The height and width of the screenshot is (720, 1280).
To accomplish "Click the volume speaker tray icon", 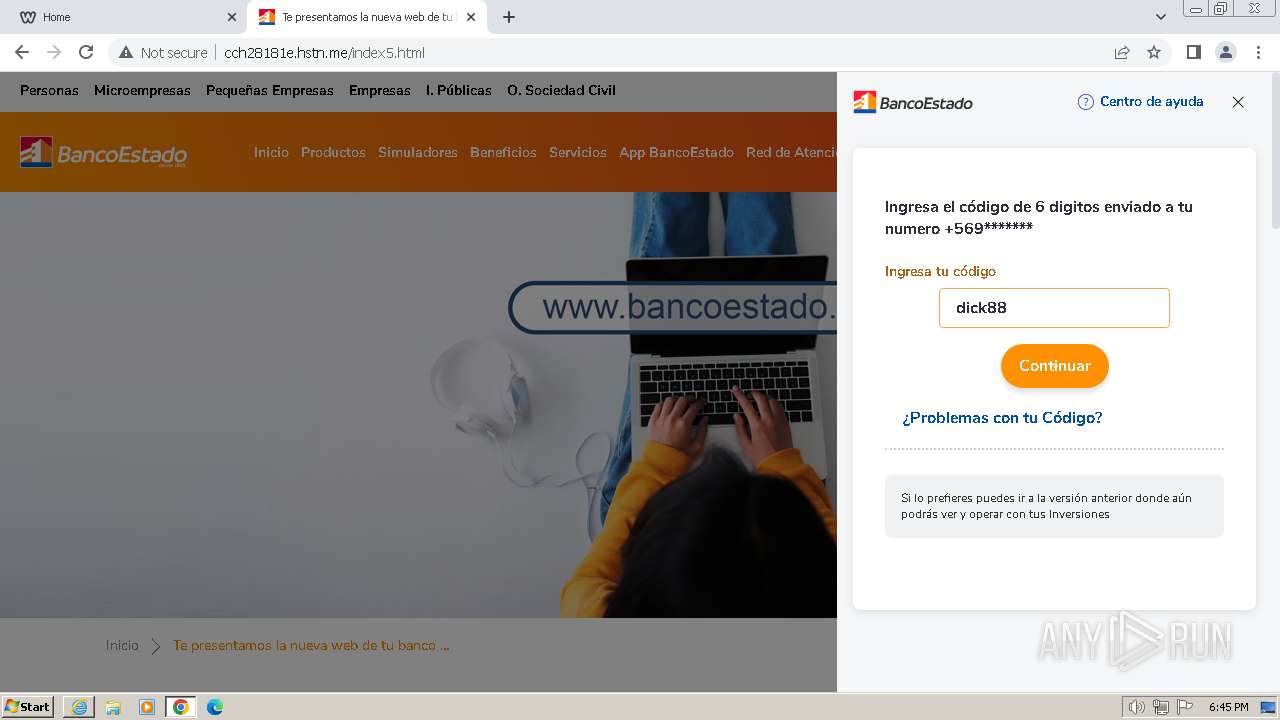I will [1136, 707].
